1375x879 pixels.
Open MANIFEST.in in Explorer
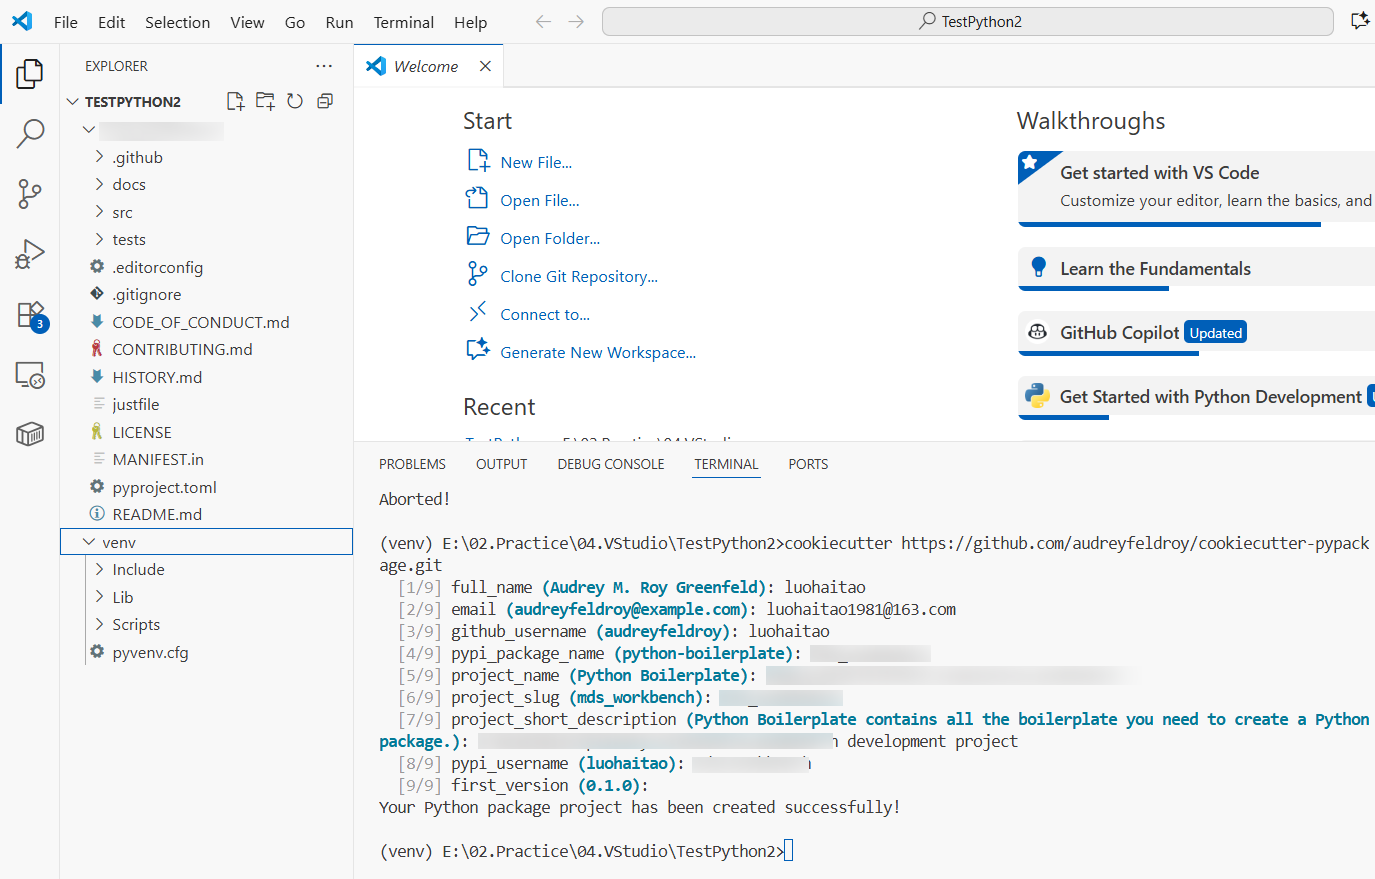[x=207, y=459]
